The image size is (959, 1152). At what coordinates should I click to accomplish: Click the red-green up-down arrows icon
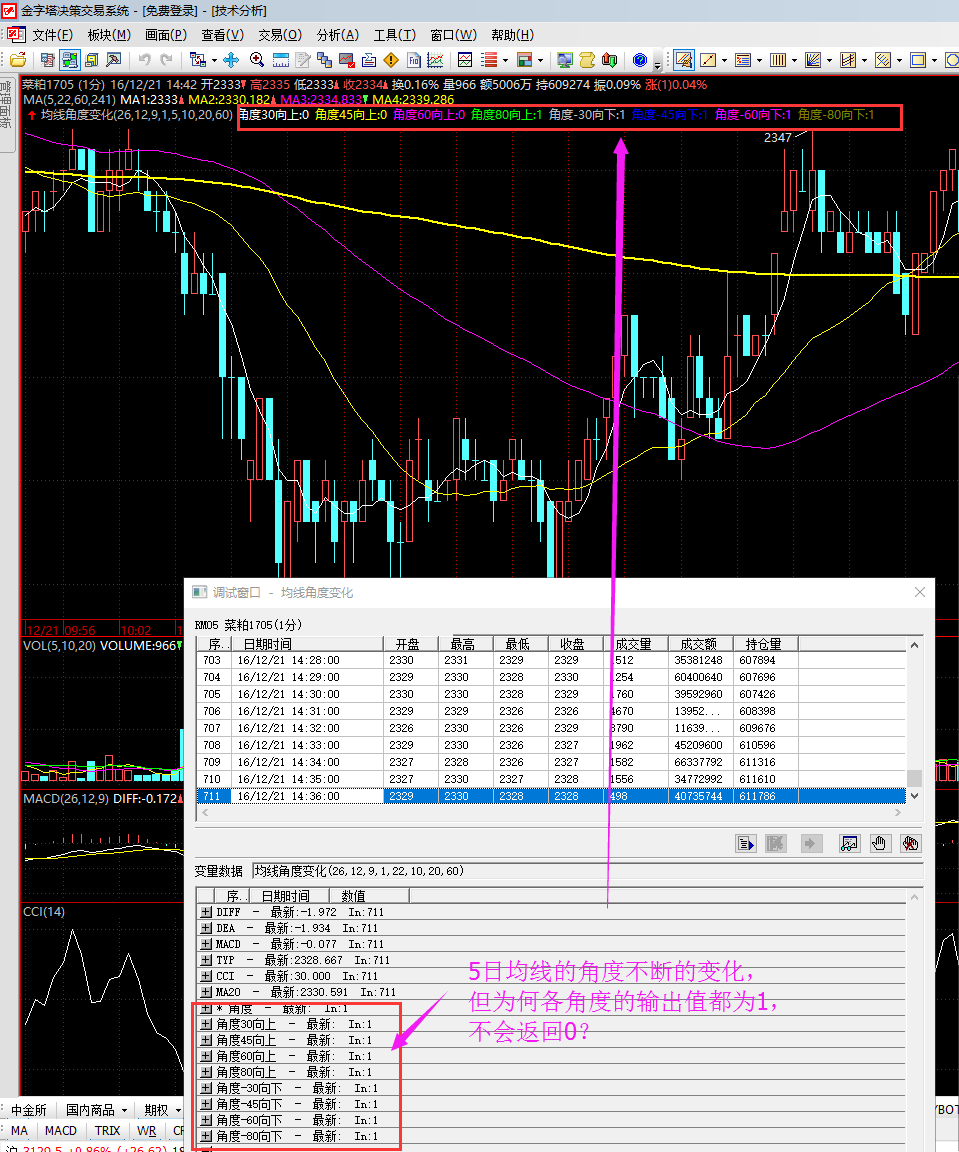tap(609, 60)
